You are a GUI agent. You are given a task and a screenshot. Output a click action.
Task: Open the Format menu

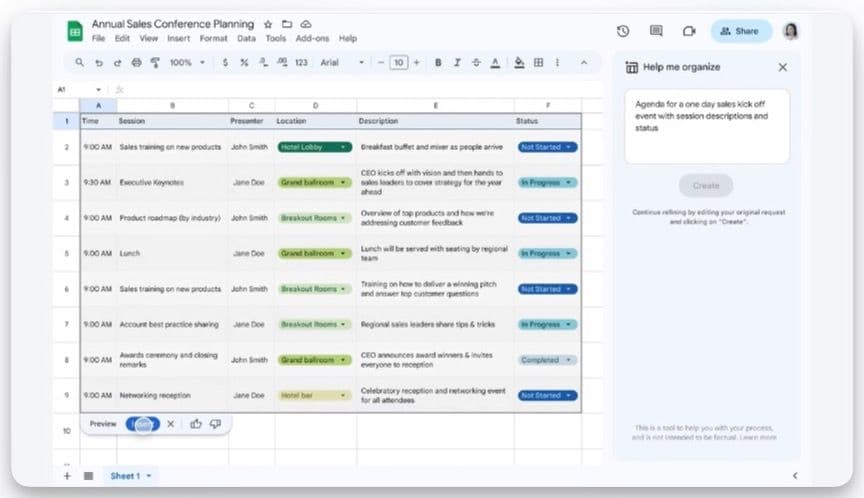[x=213, y=38]
